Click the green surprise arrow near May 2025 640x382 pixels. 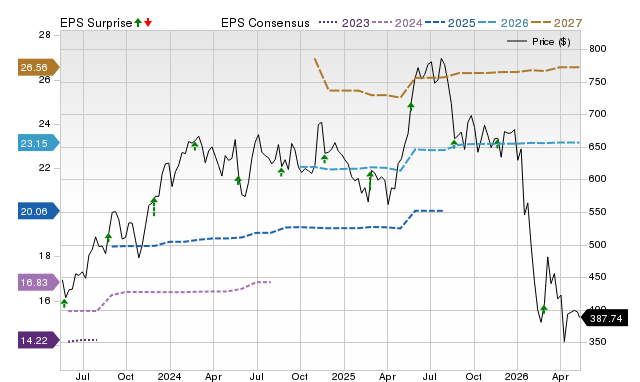click(x=411, y=107)
